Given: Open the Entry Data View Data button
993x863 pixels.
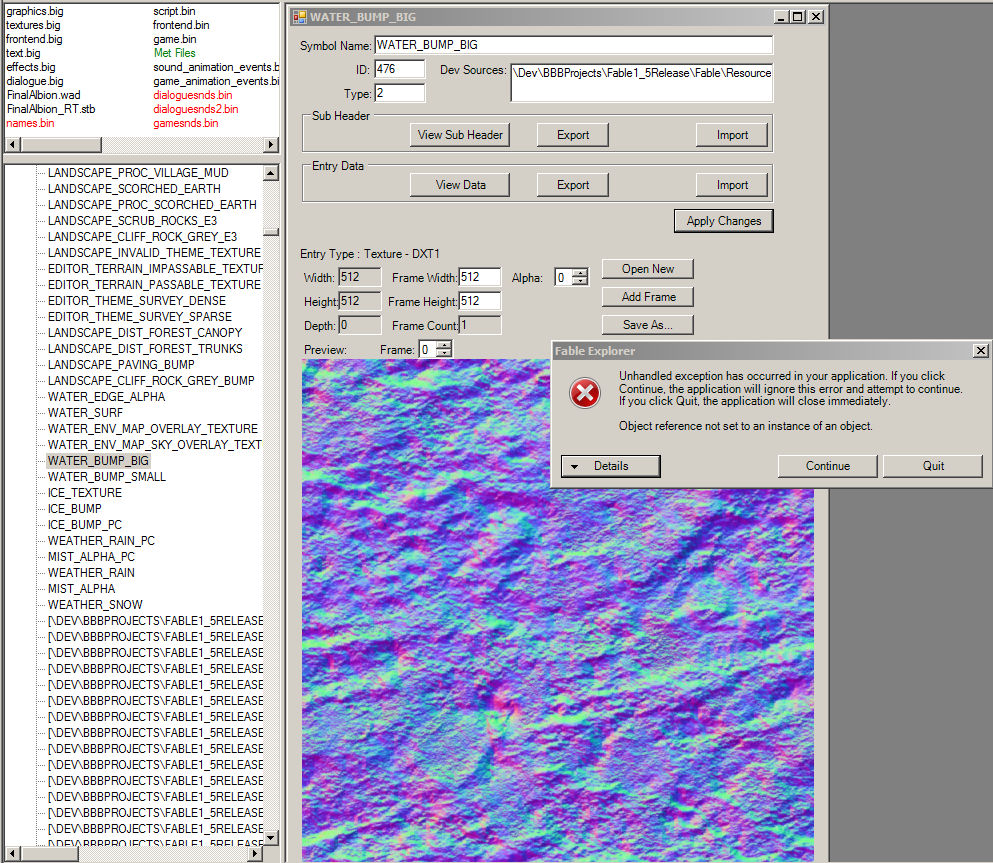Looking at the screenshot, I should (x=460, y=185).
